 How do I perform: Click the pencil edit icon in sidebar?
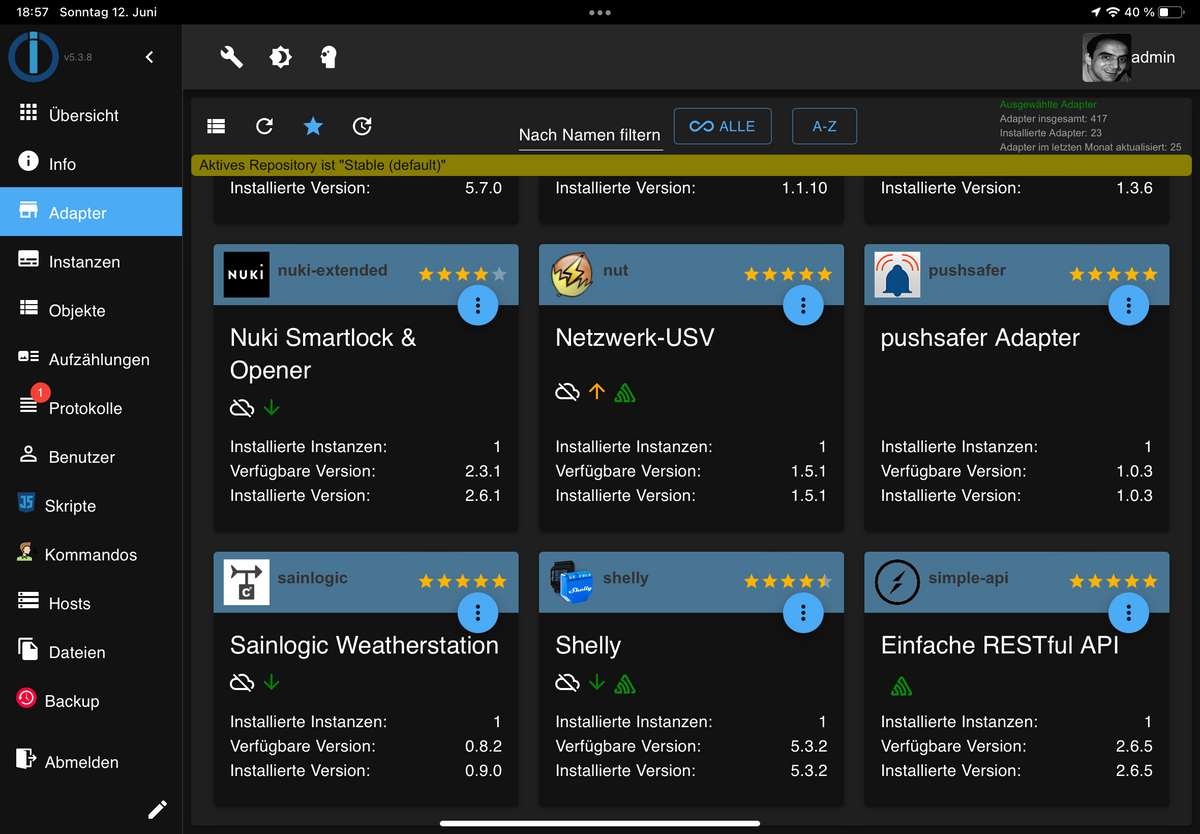click(x=157, y=810)
